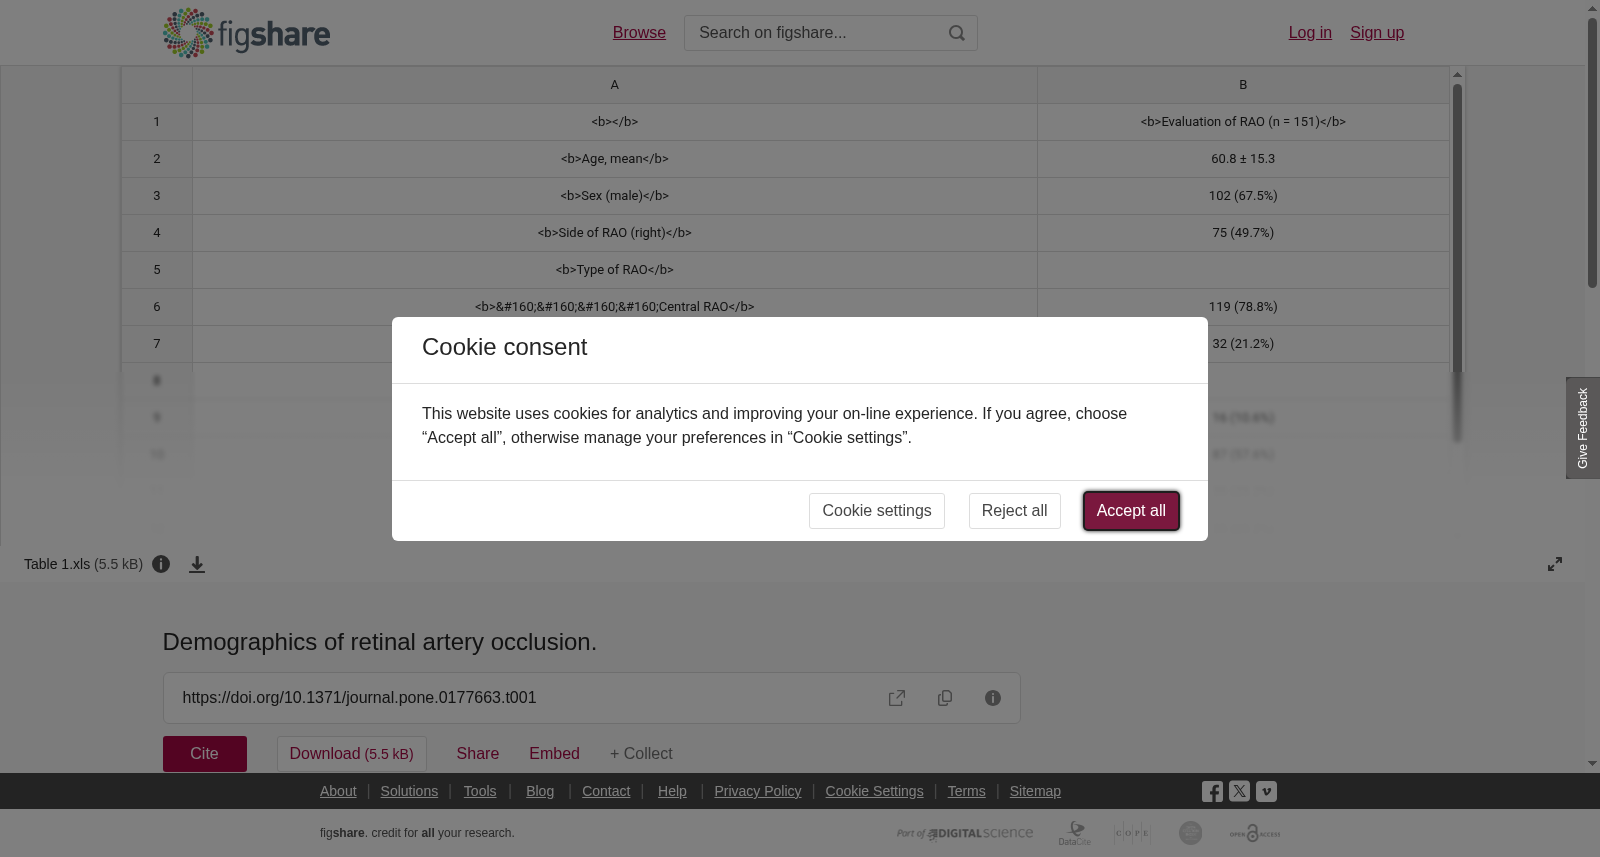
Task: Open the Help footer link
Action: [672, 791]
